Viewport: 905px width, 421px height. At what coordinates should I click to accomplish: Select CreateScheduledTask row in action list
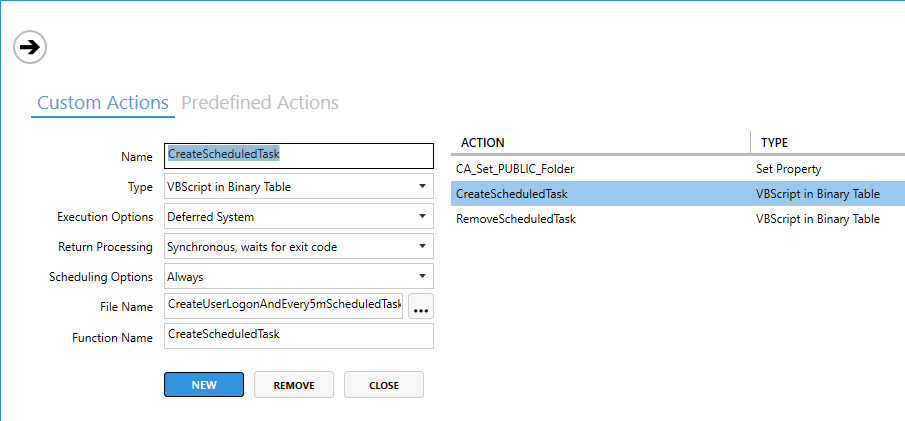pos(512,194)
